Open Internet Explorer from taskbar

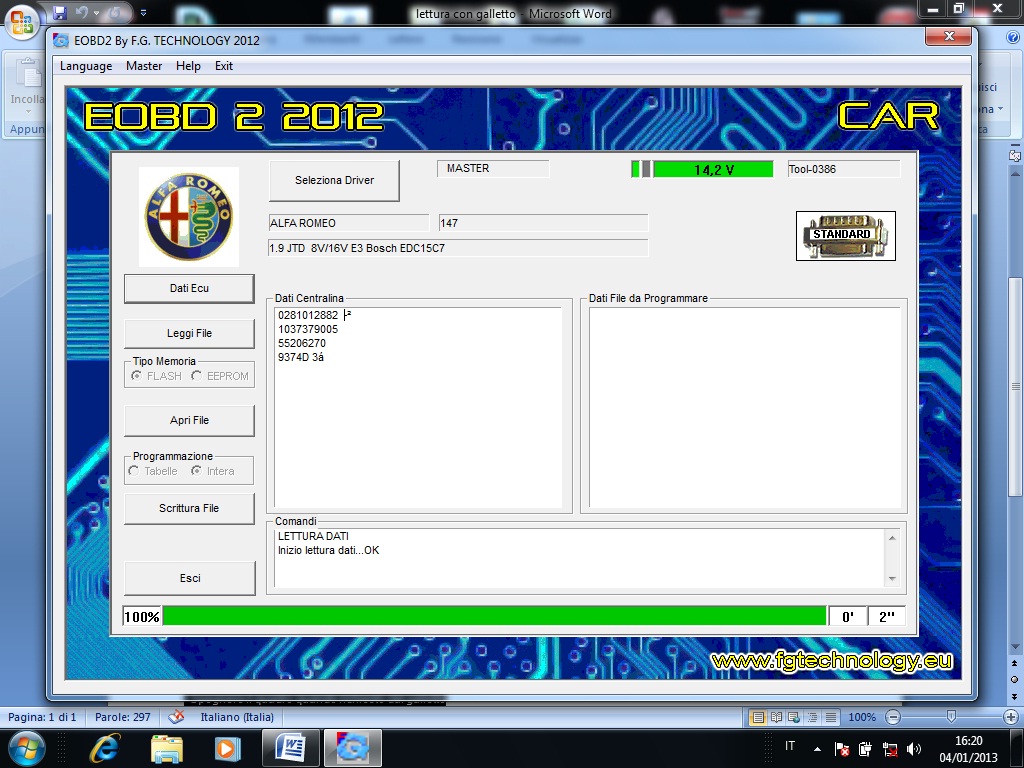[106, 748]
